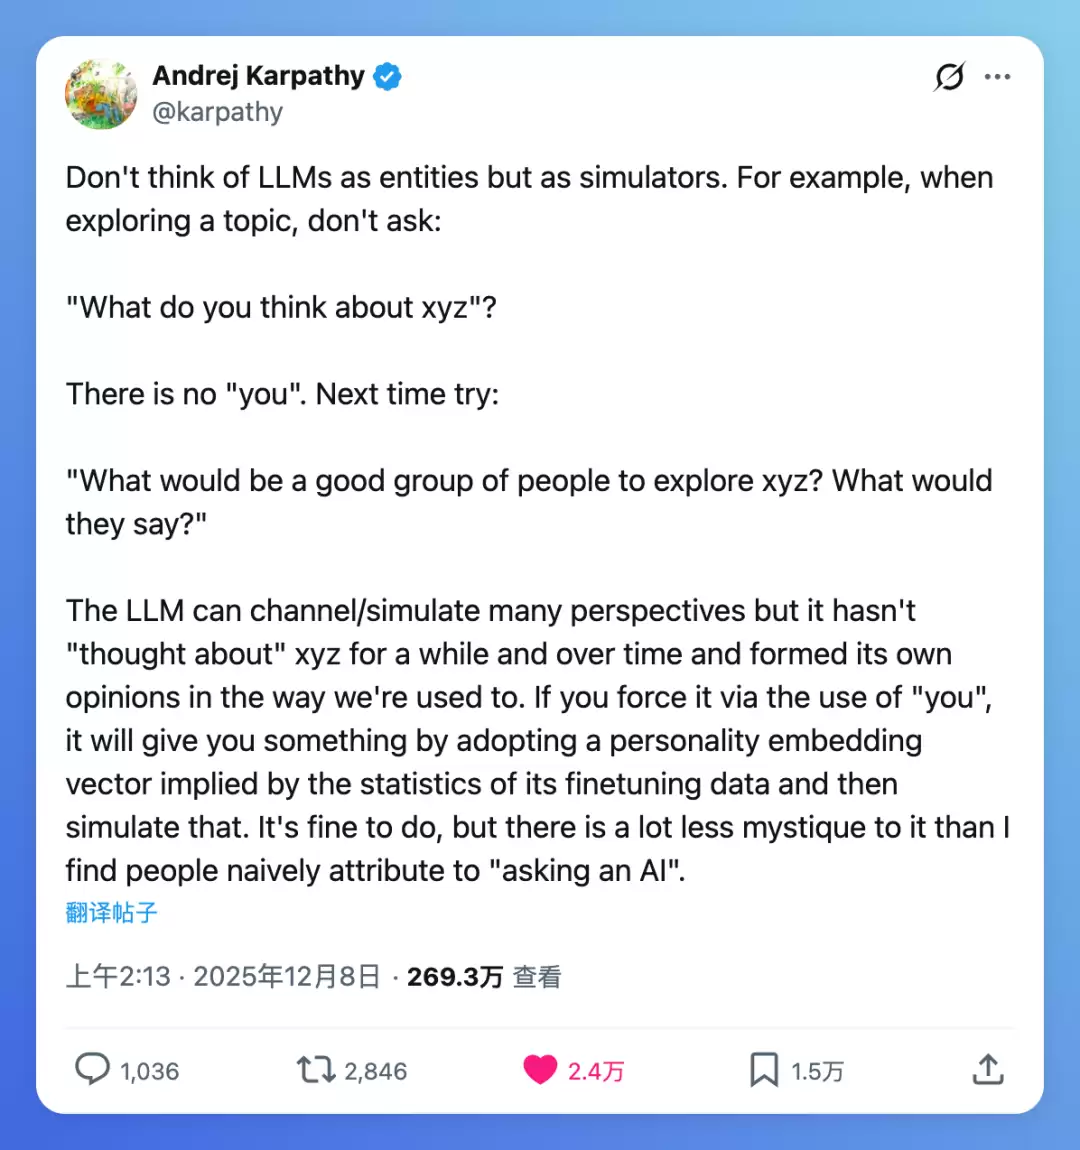Click the blue verified badge
The height and width of the screenshot is (1150, 1080).
pyautogui.click(x=387, y=77)
